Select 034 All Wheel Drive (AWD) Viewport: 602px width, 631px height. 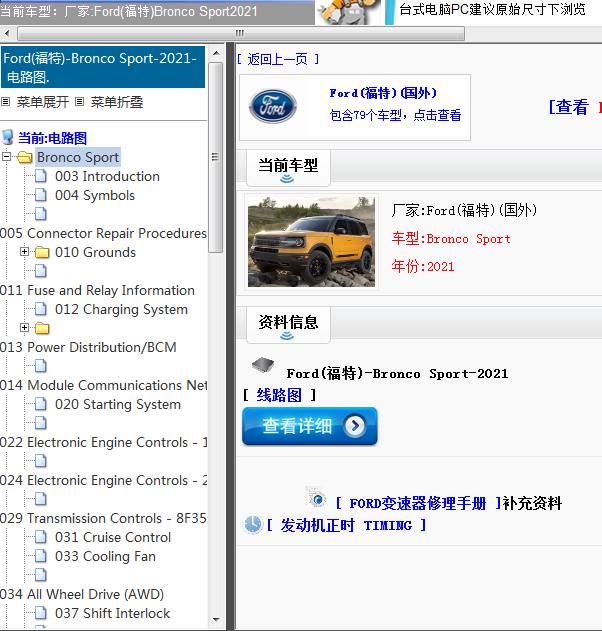[x=82, y=594]
